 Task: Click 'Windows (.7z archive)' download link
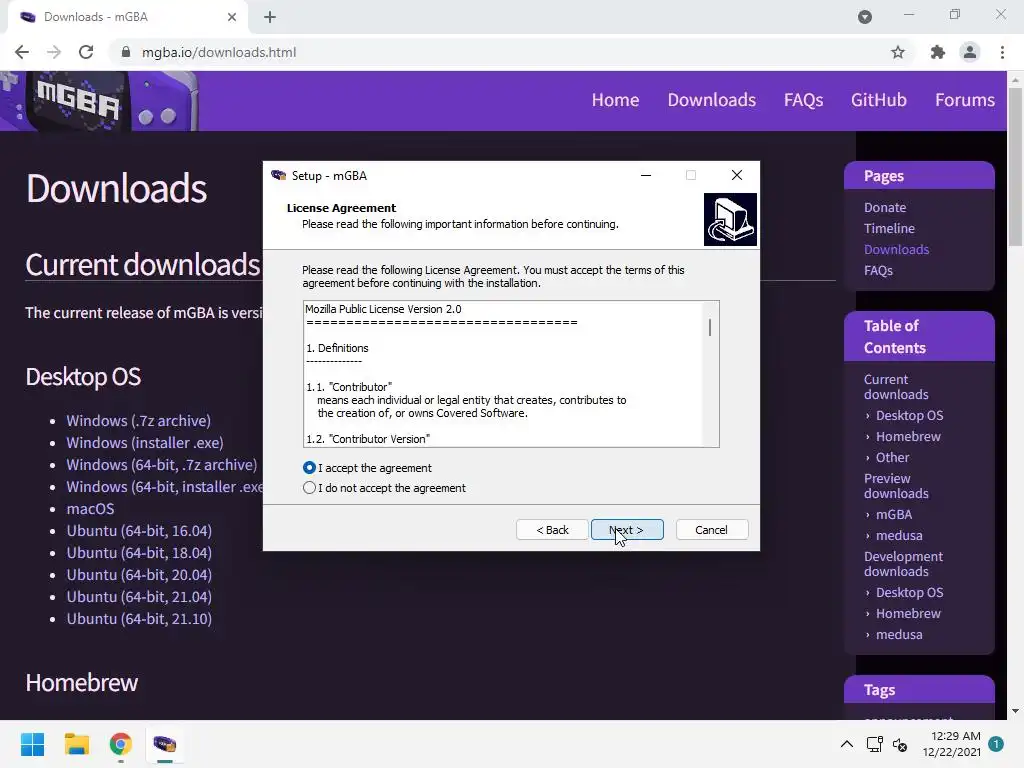(138, 421)
